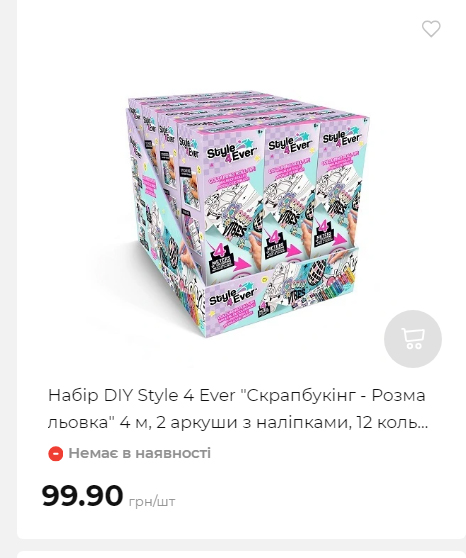This screenshot has width=466, height=558.
Task: Click the red out-of-stock circle icon
Action: tap(56, 453)
